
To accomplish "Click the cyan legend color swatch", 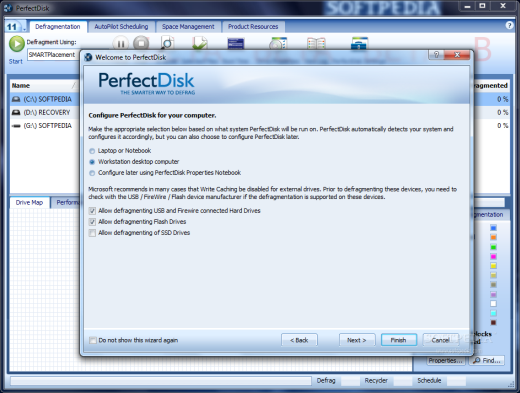I will tap(493, 313).
